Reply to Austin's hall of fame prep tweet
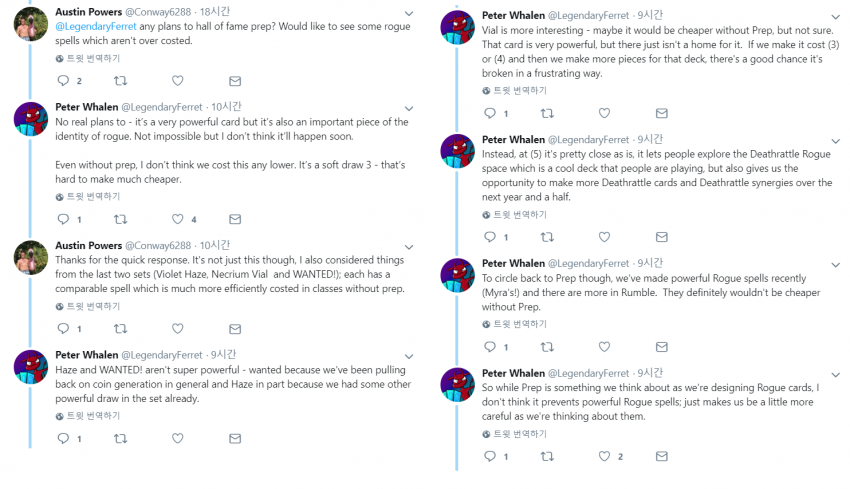850x489 pixels. 62,81
